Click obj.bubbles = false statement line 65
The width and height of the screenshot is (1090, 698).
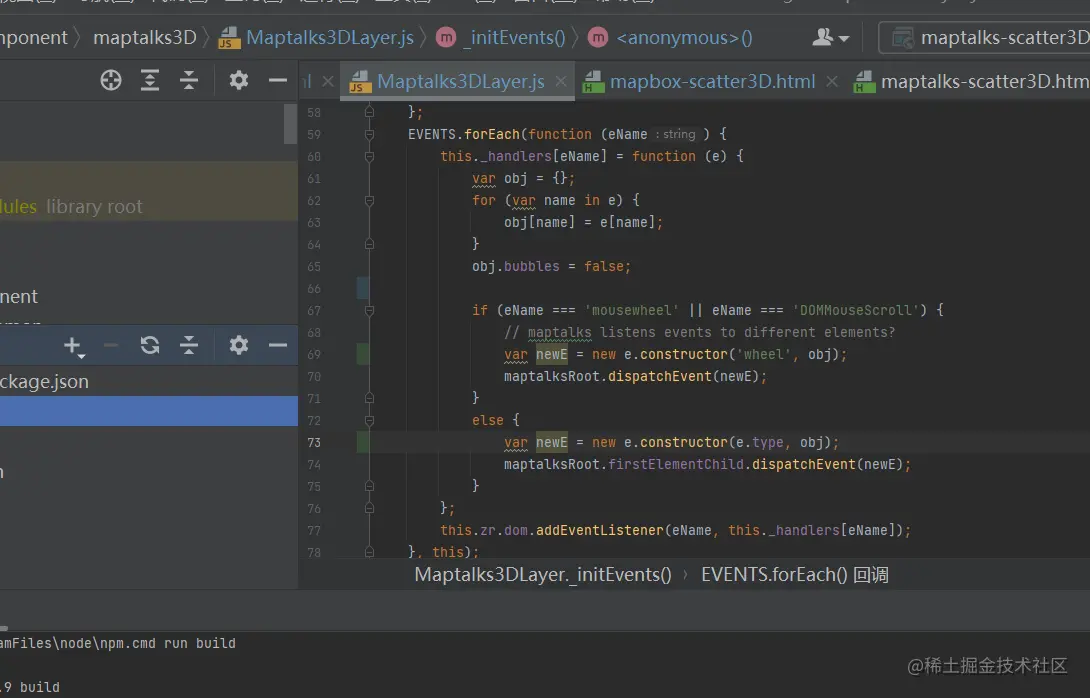pos(551,266)
